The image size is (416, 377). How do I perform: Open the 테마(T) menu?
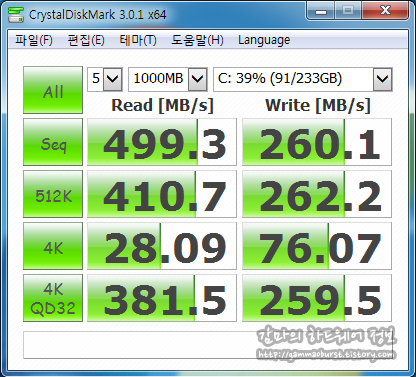(138, 40)
